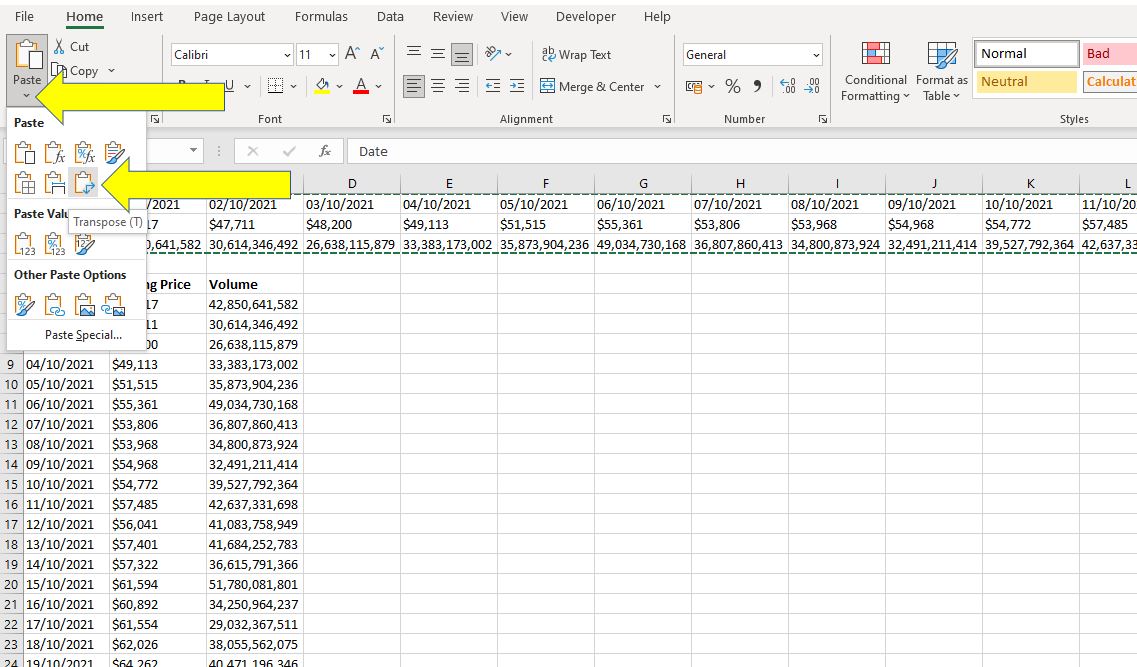The image size is (1137, 667).
Task: Apply the Percent Style number format
Action: (732, 86)
